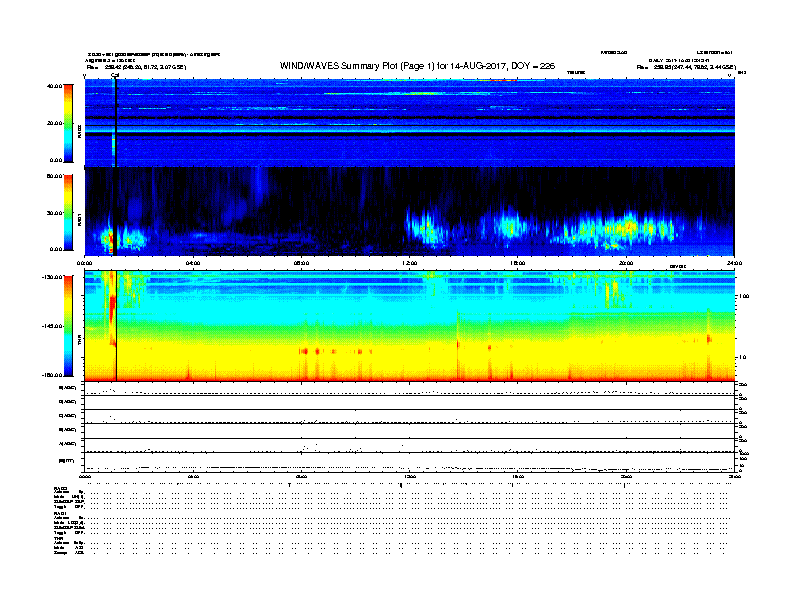Image resolution: width=792 pixels, height=612 pixels.
Task: Click the 16:00 tick label under RAD1 panel
Action: click(x=518, y=263)
